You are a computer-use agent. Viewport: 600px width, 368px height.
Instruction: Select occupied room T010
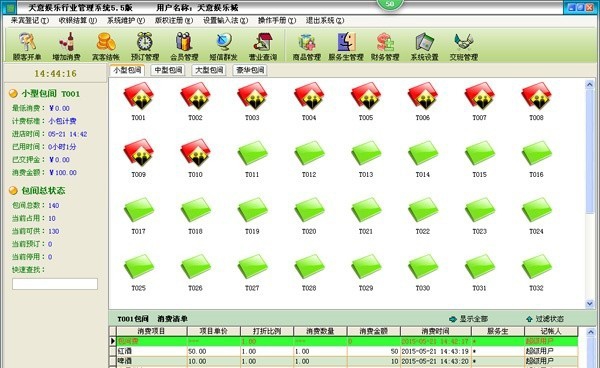point(195,158)
